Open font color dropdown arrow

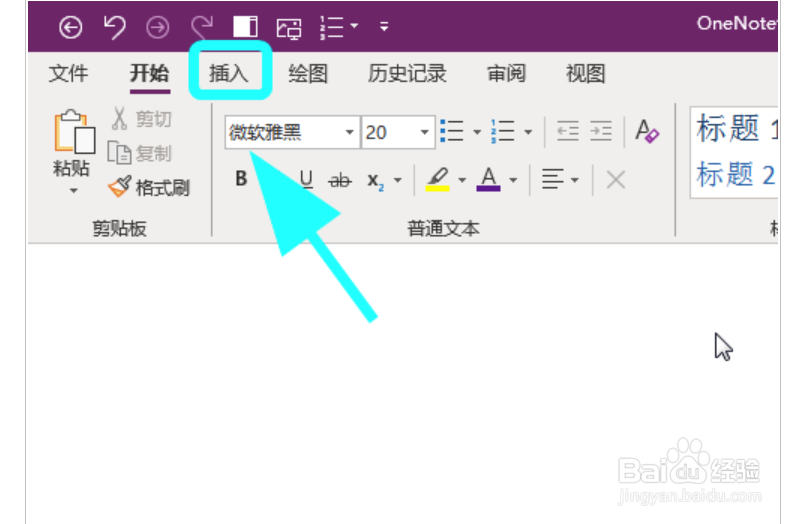click(x=513, y=180)
